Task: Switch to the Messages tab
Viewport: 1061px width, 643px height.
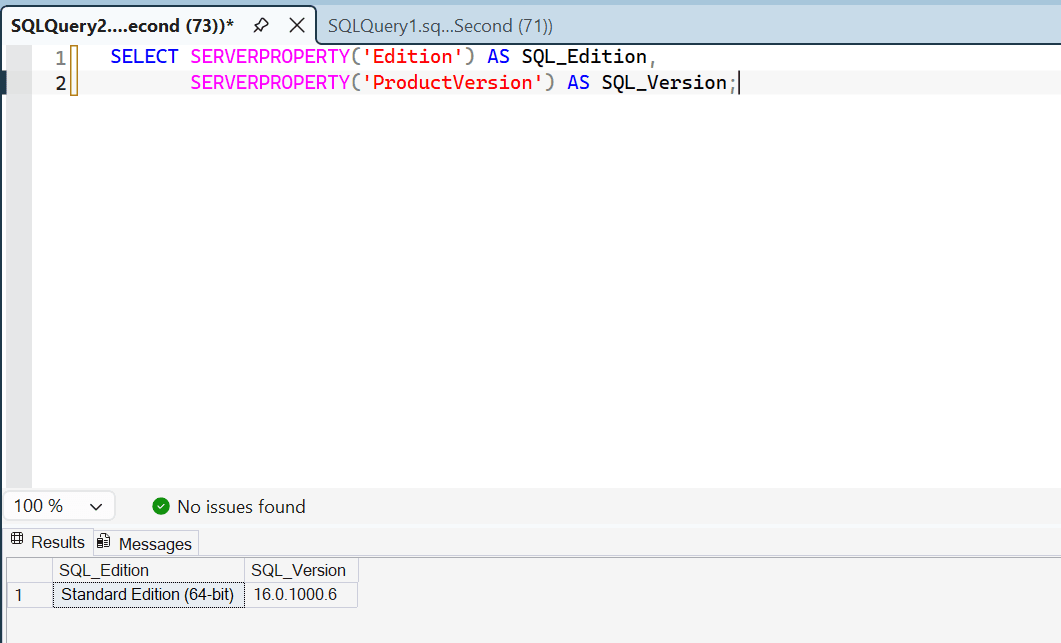Action: (146, 544)
